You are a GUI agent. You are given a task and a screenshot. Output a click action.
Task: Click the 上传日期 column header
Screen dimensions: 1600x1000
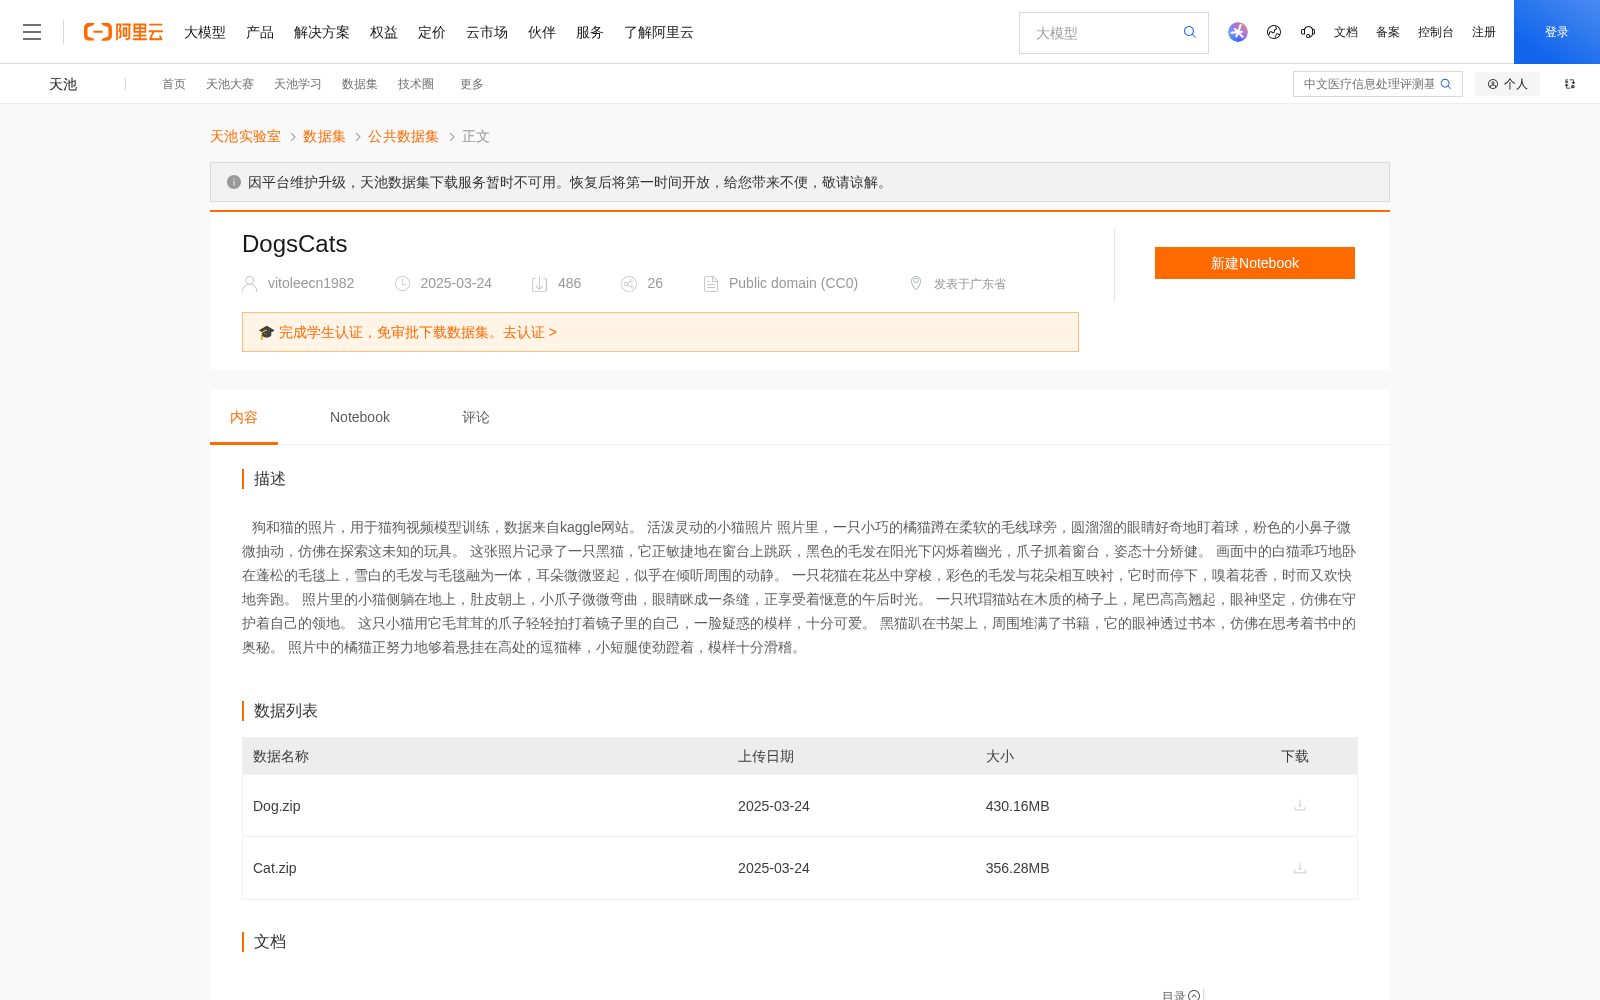pos(766,756)
